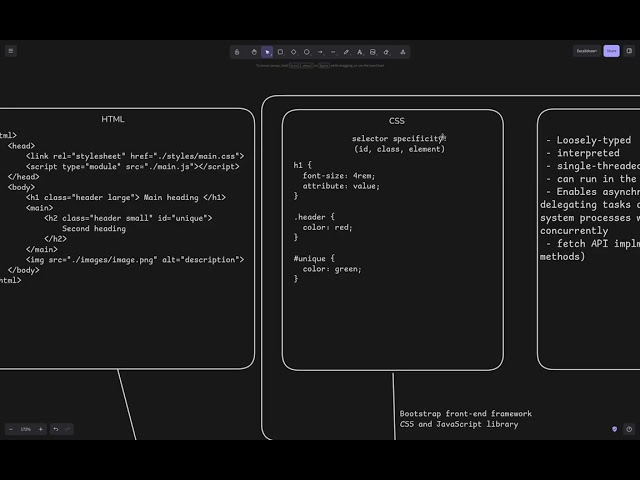Click the '- Loosely-typed' bullet
The image size is (640, 480).
coord(589,140)
